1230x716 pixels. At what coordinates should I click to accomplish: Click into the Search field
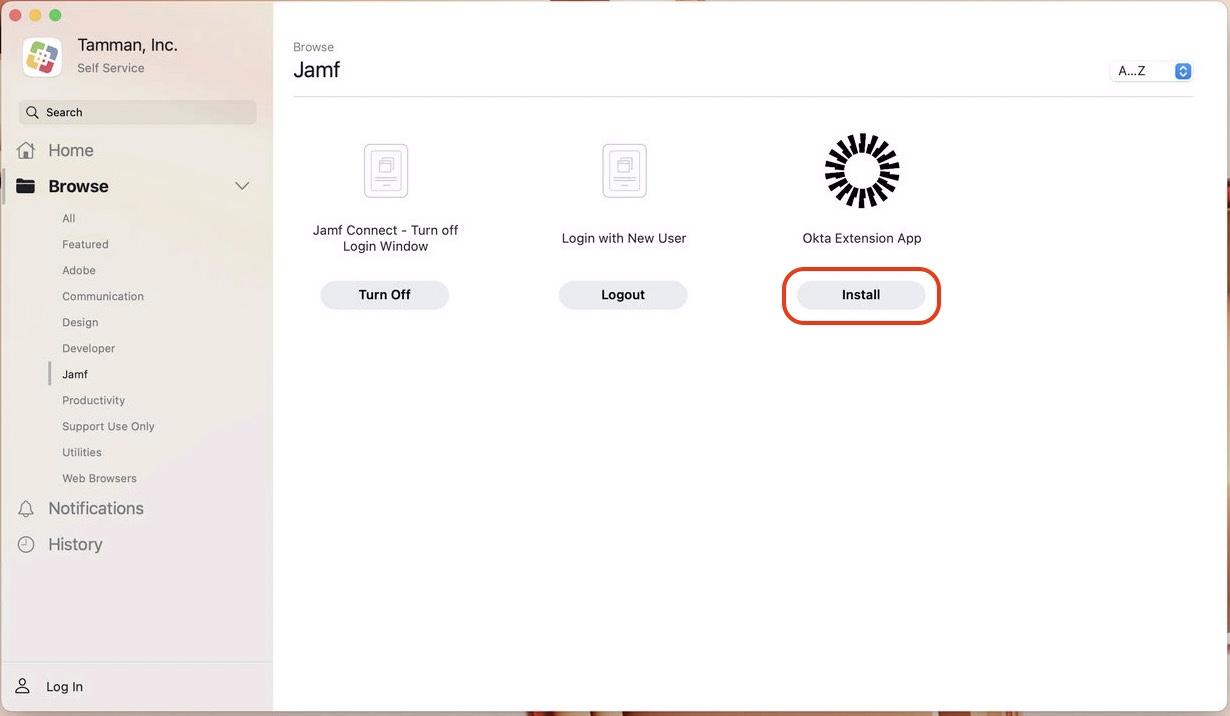point(137,112)
